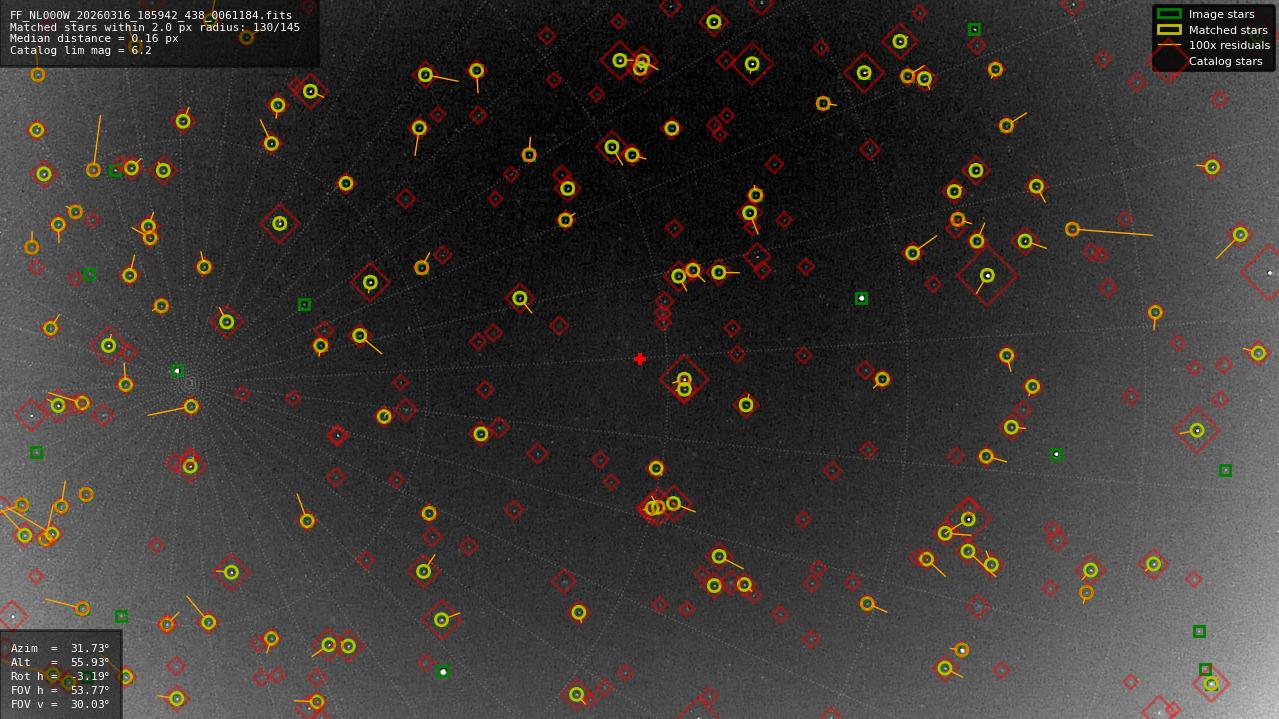Click the red center cross marker
Screen dimensions: 1279x719
640,359
